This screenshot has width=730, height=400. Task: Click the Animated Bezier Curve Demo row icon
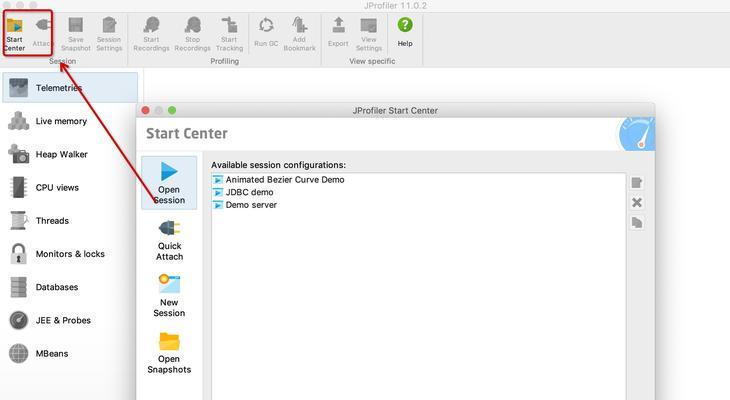(x=217, y=180)
